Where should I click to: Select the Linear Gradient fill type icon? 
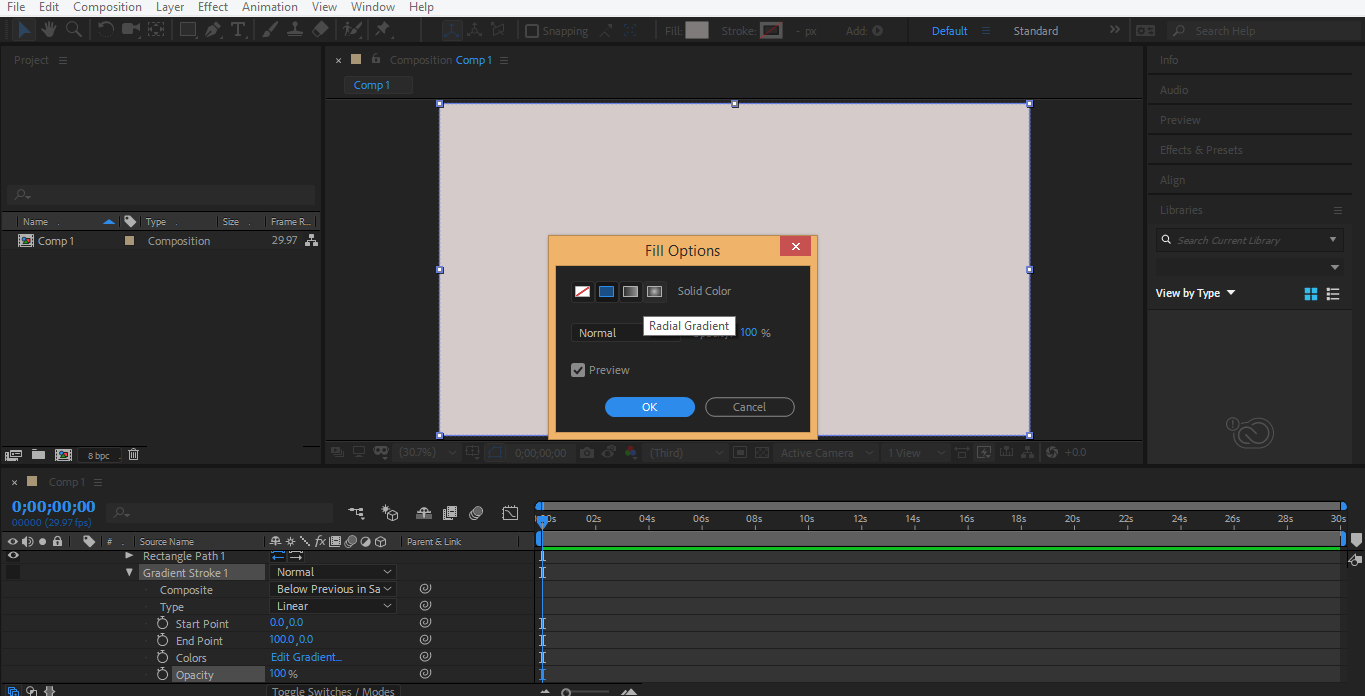[x=630, y=292]
